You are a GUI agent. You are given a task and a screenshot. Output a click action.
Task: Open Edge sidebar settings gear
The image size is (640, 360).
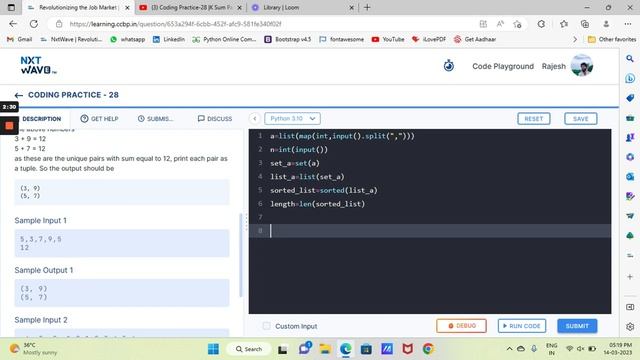630,327
